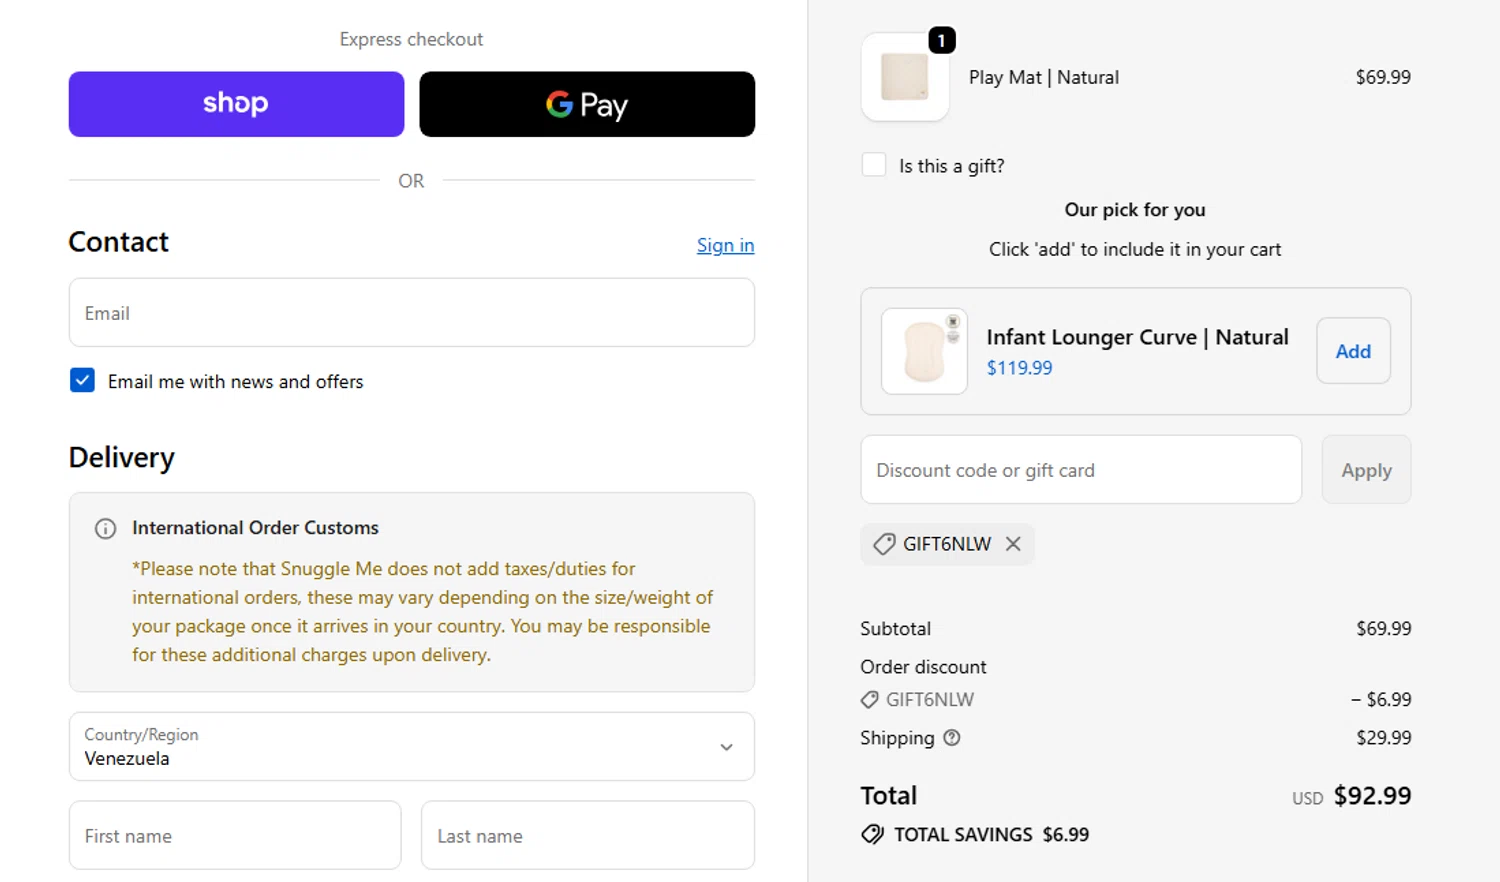Select the Infant Lounger Curve | Natural title
The image size is (1500, 882).
1137,337
